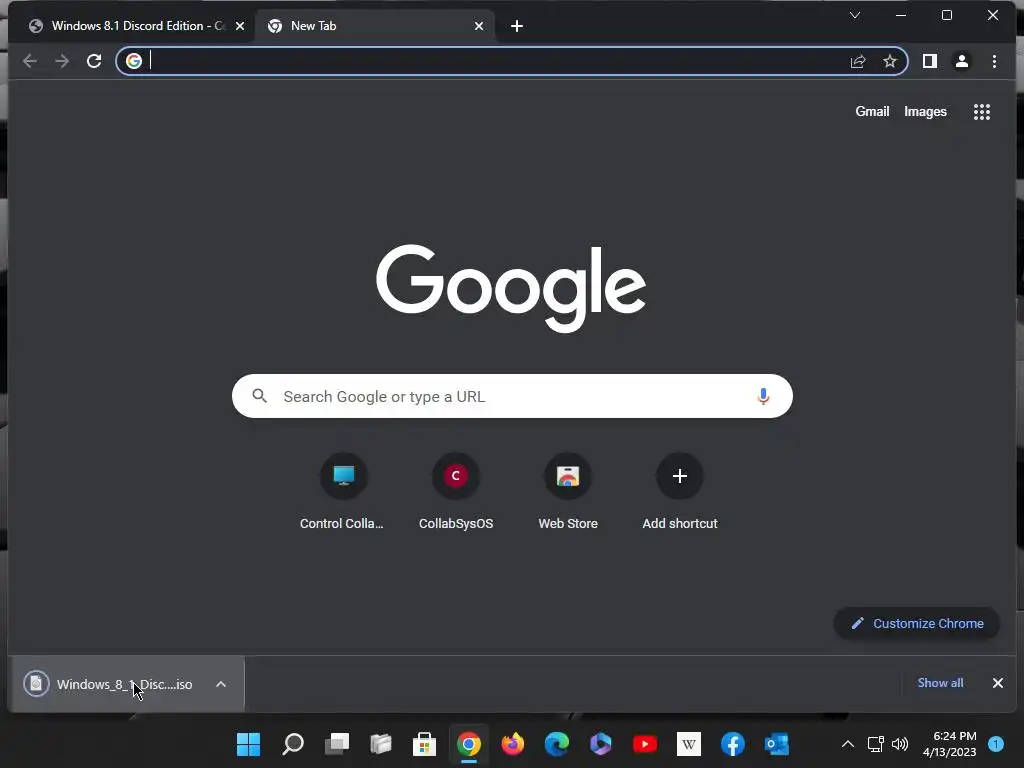Click the Chrome taskbar icon
Screen dimensions: 1024x768
coord(469,744)
